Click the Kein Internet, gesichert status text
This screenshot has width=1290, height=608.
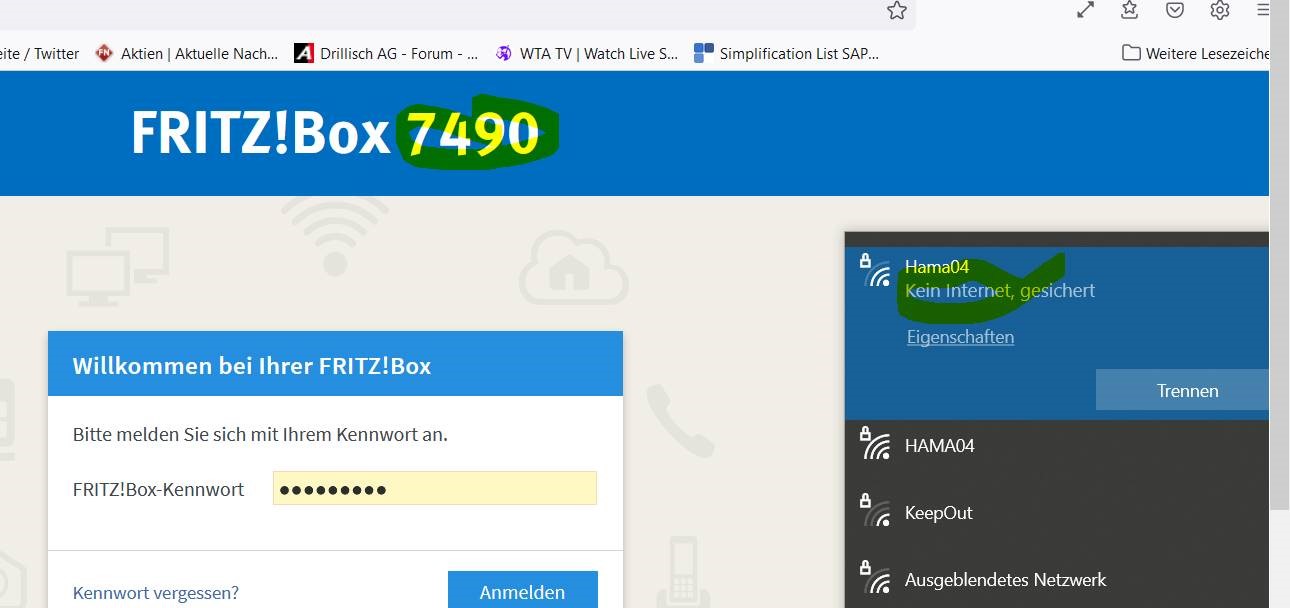(x=1000, y=291)
